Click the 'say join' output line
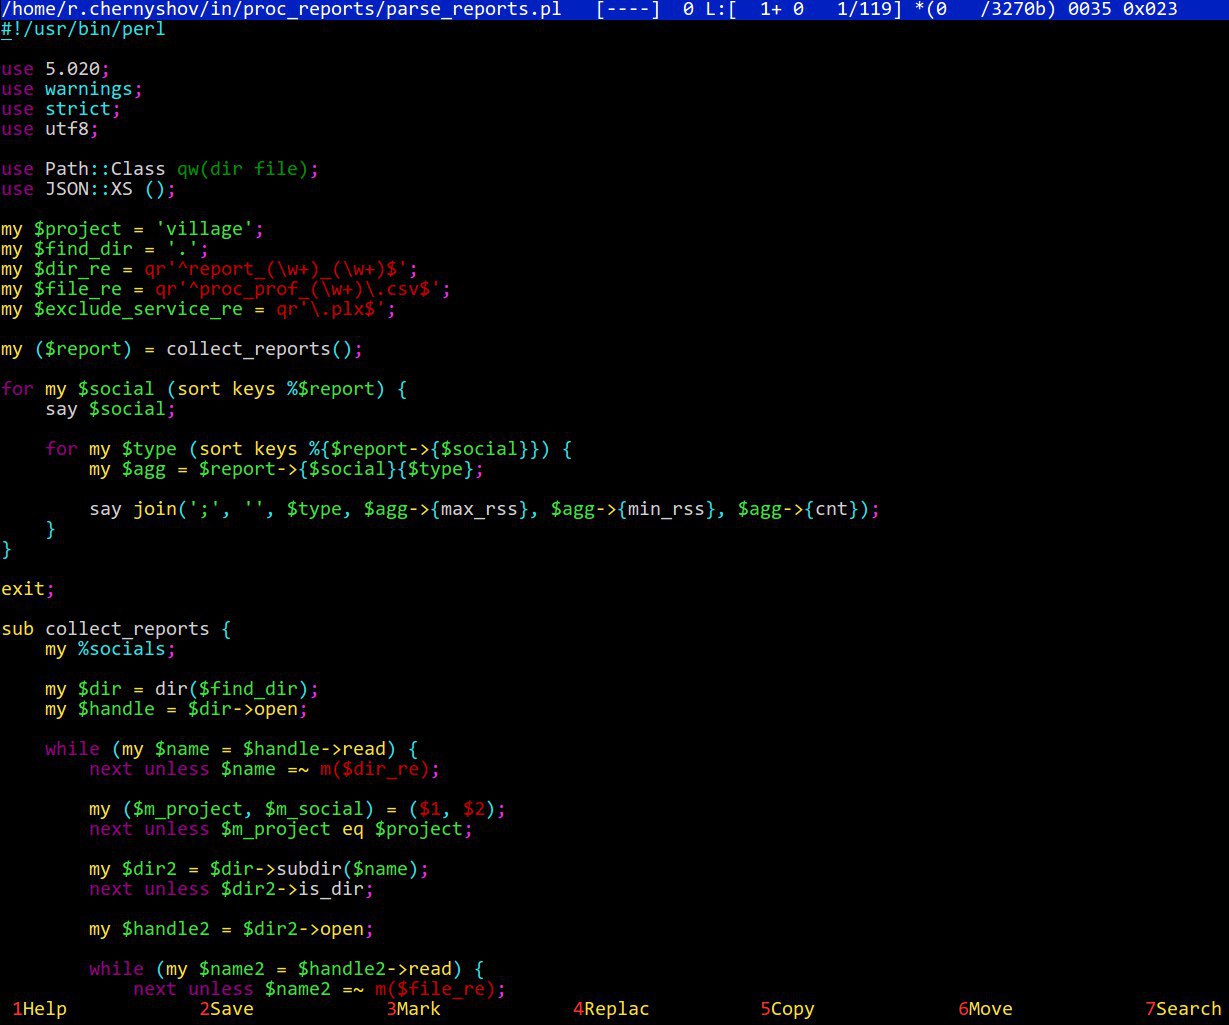Image resolution: width=1229 pixels, height=1025 pixels. click(485, 509)
